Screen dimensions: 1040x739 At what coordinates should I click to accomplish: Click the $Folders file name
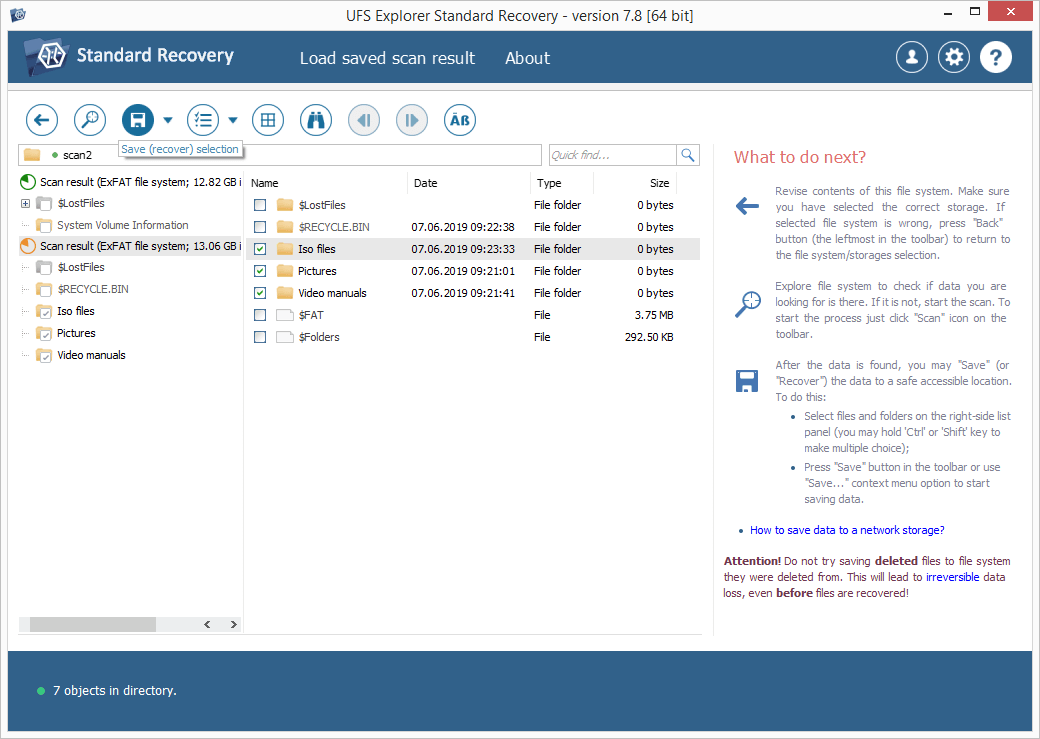click(319, 337)
